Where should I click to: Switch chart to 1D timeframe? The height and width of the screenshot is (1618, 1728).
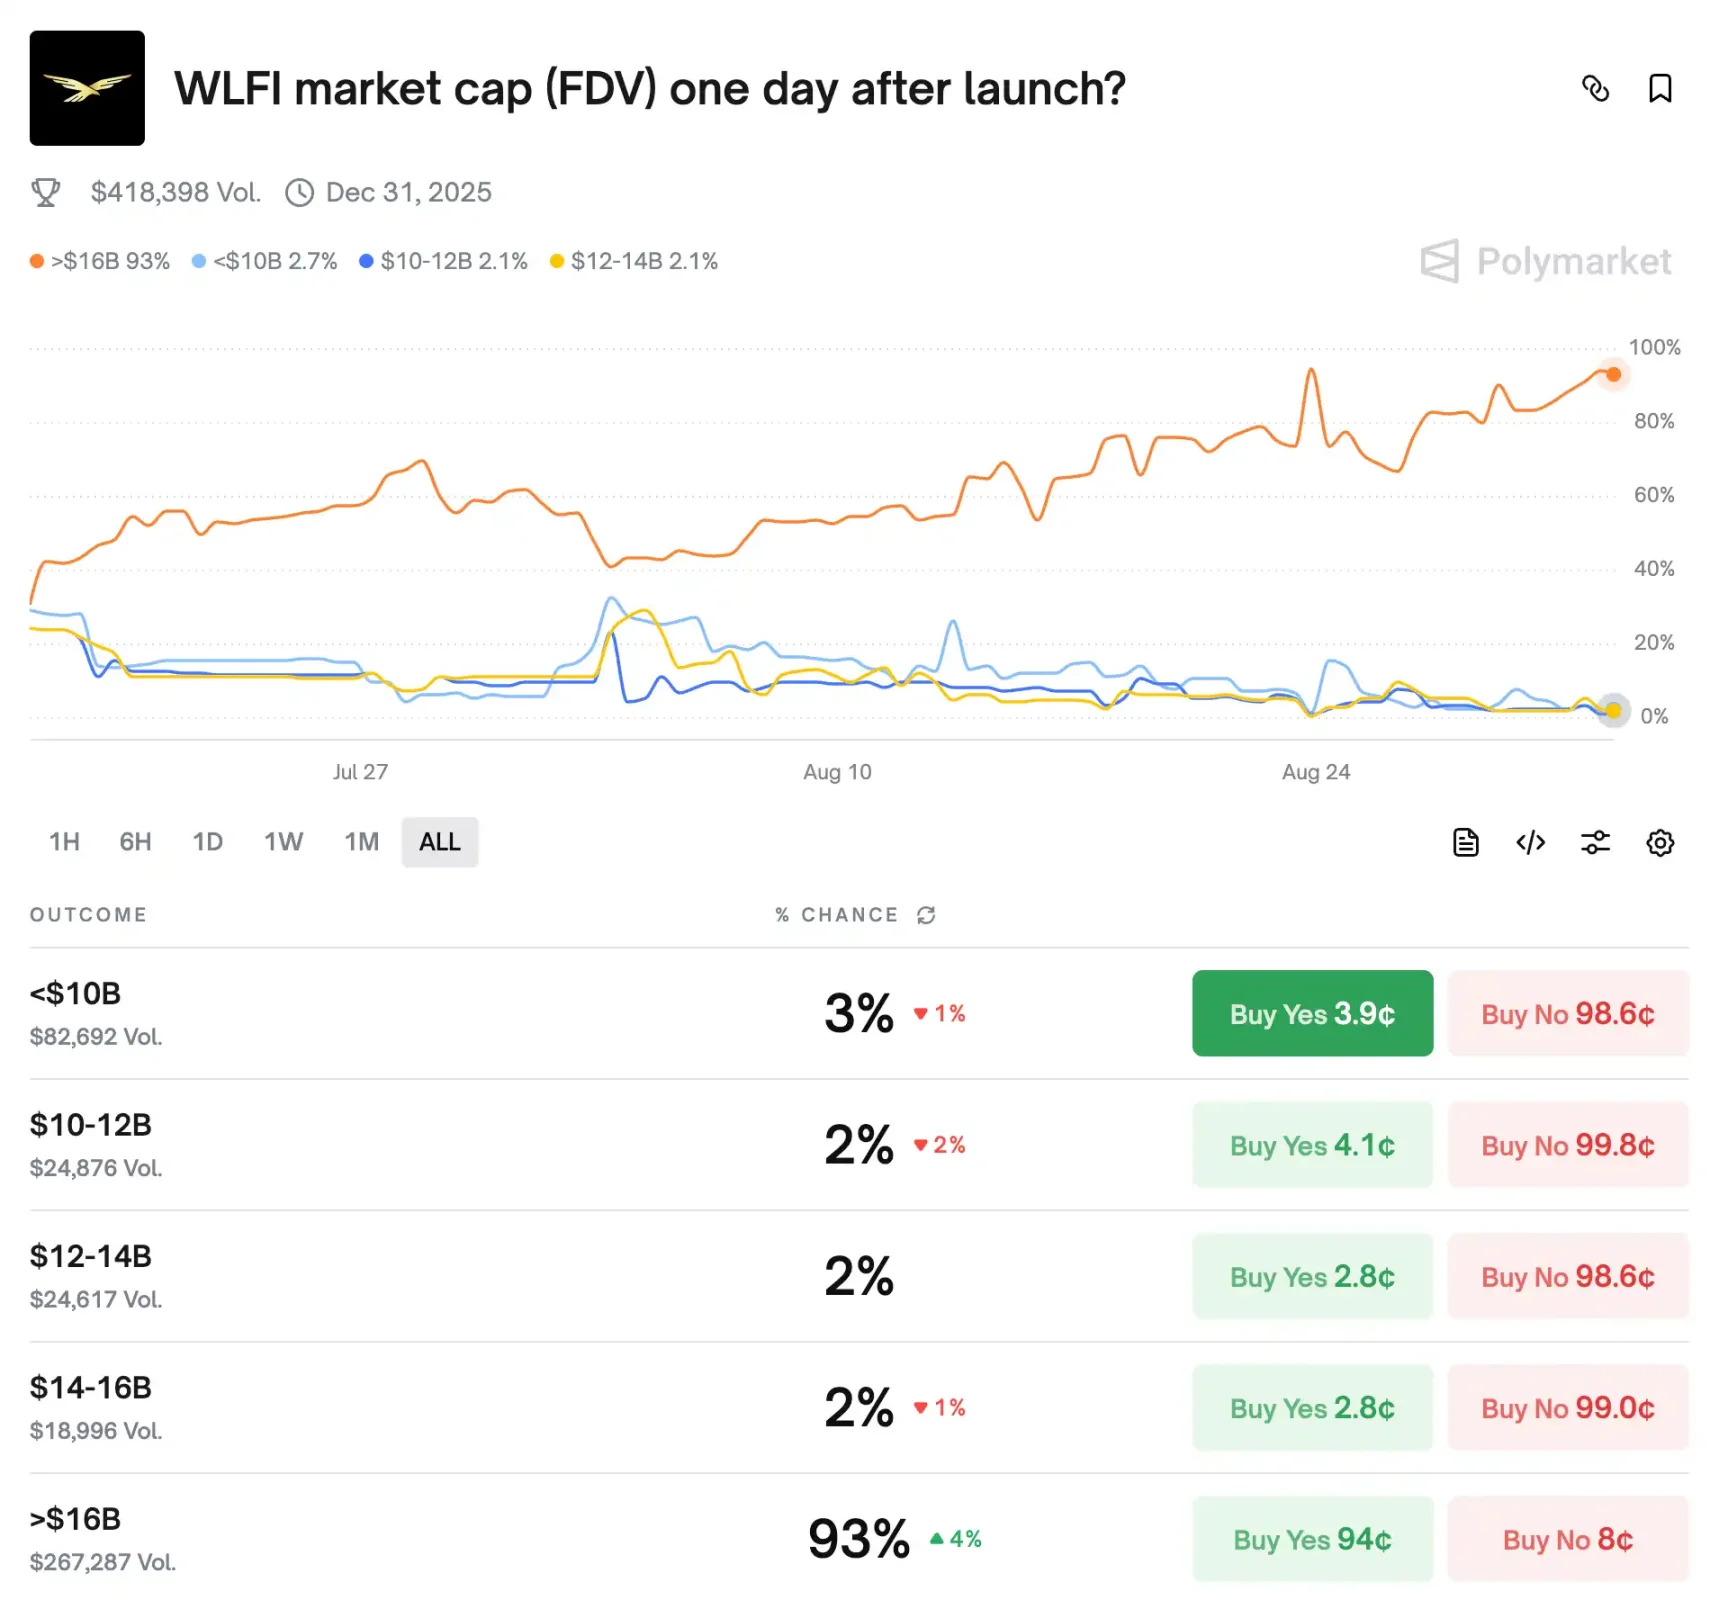[208, 842]
